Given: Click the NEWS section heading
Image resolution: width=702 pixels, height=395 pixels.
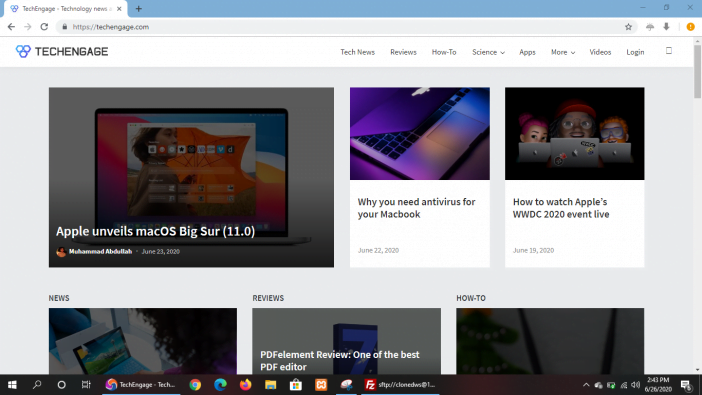Looking at the screenshot, I should pyautogui.click(x=59, y=298).
